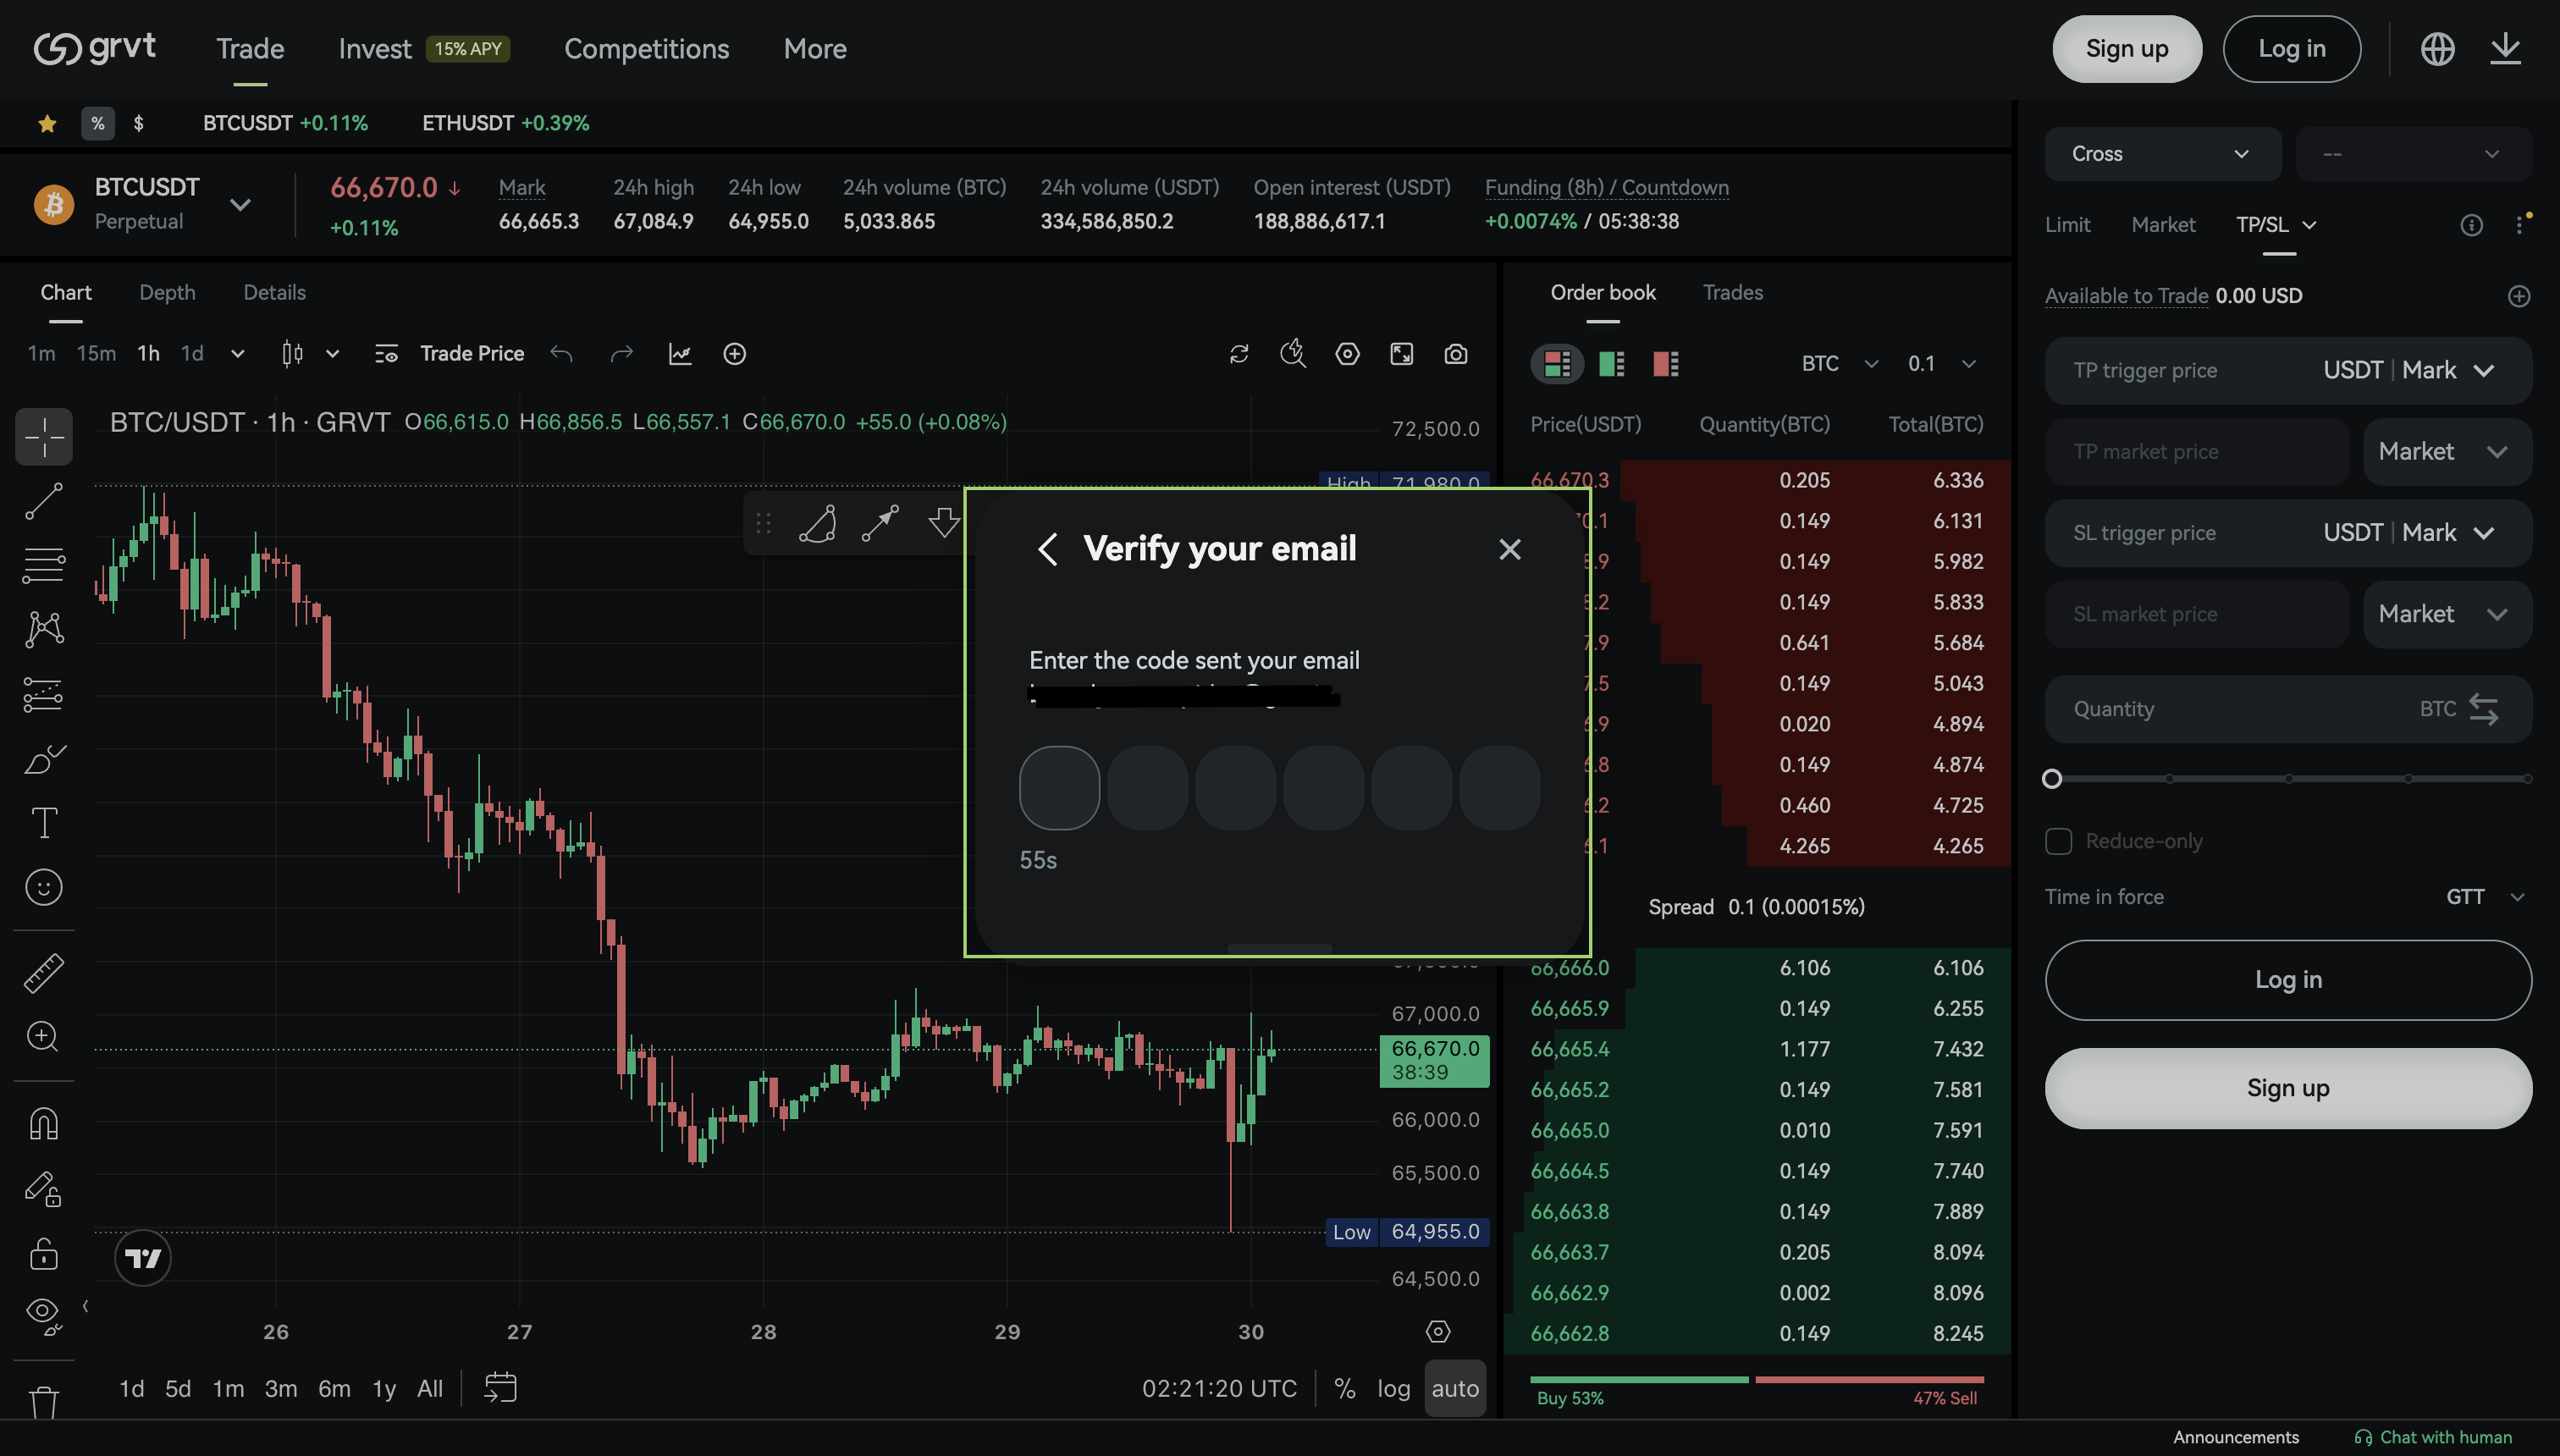Open the favorites star list
Viewport: 2560px width, 1456px height.
click(x=47, y=123)
